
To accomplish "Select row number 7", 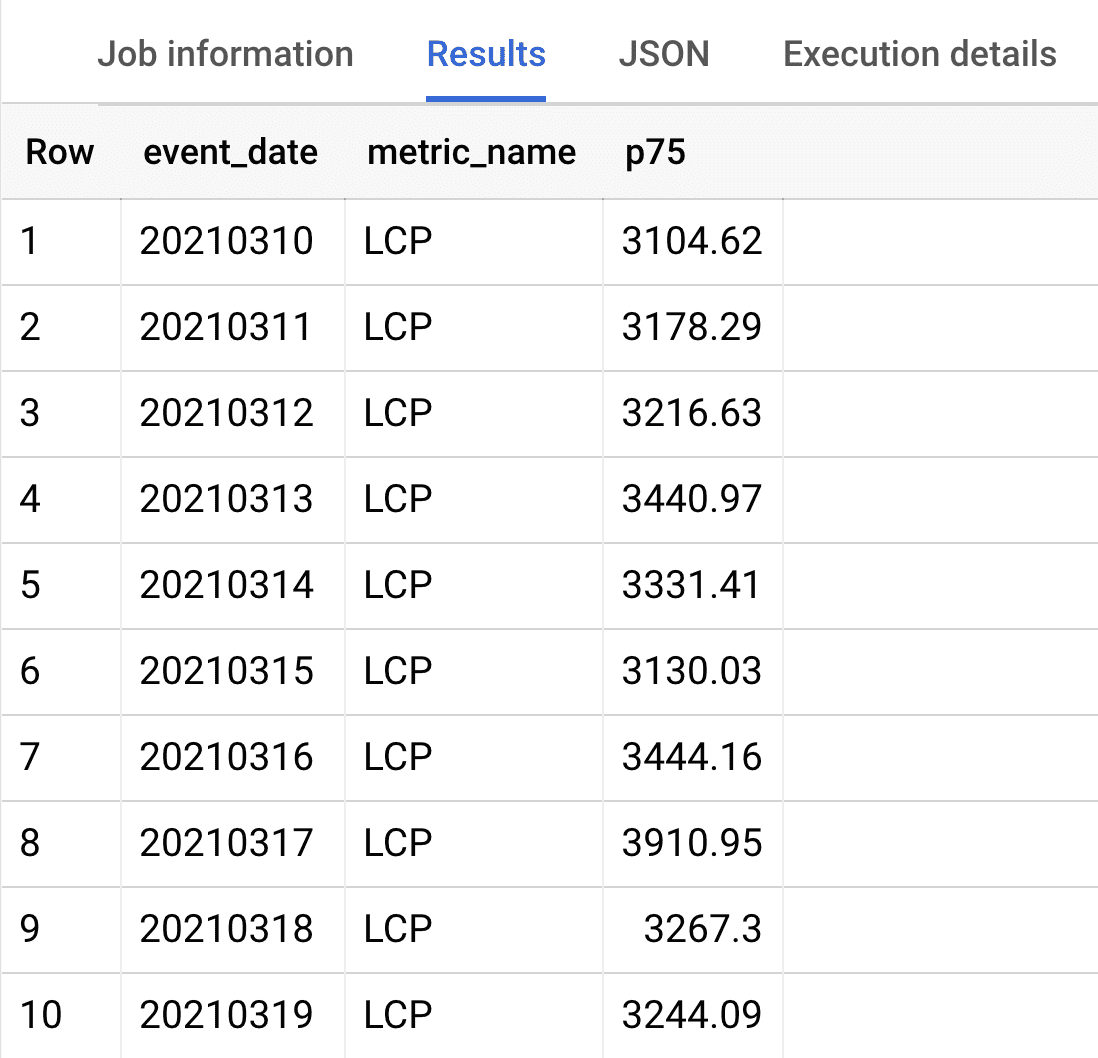I will pyautogui.click(x=55, y=758).
